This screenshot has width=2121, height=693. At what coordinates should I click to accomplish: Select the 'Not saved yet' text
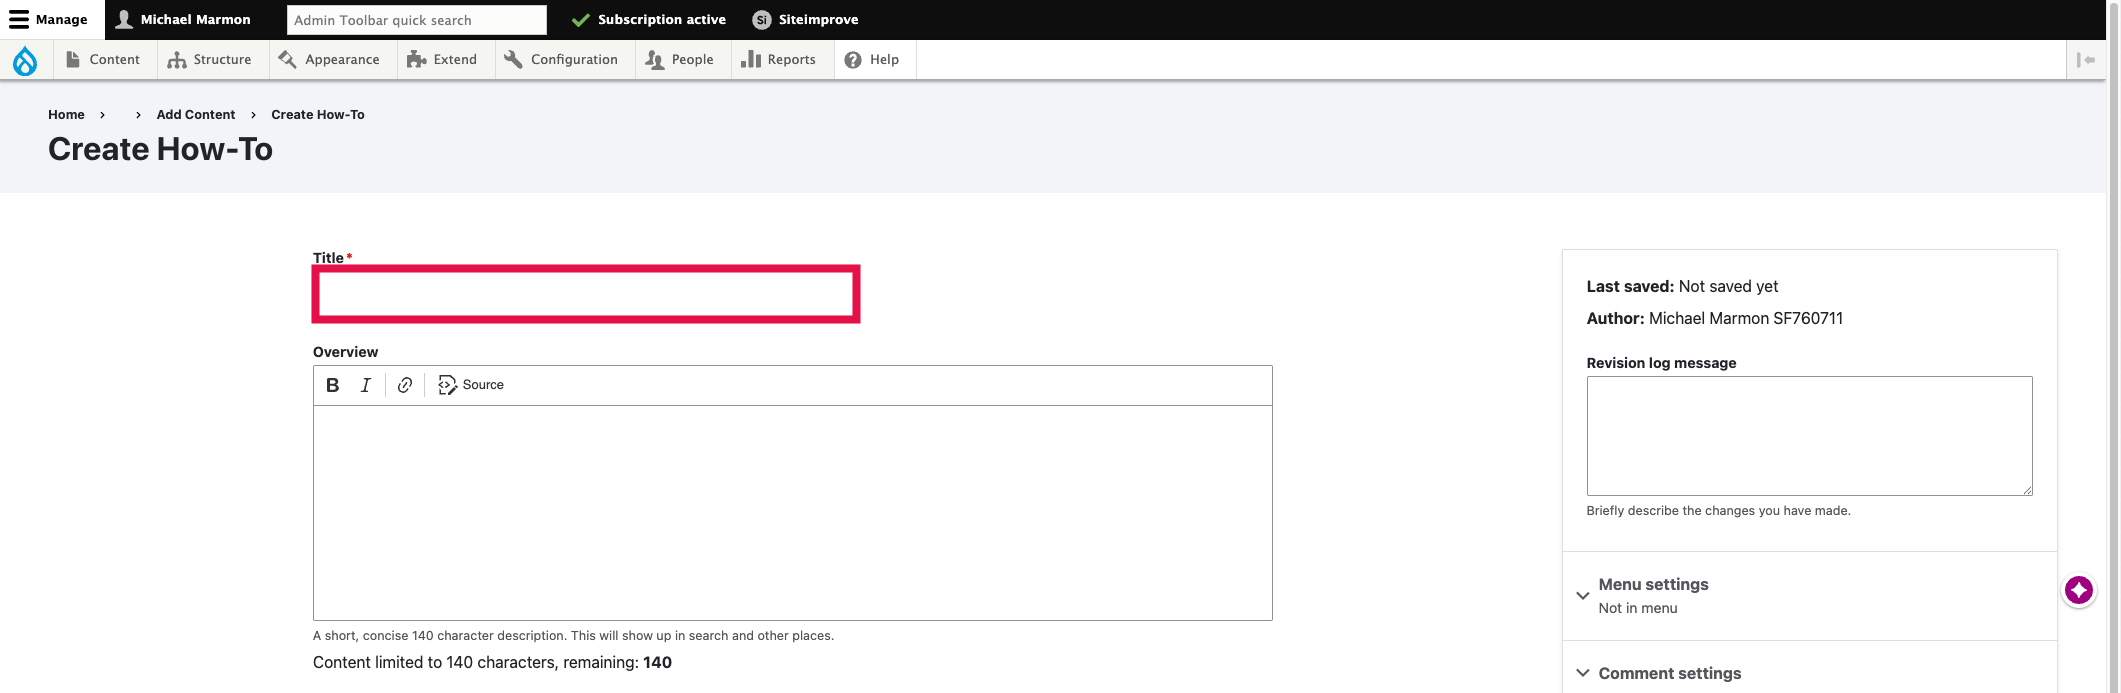[x=1728, y=287]
